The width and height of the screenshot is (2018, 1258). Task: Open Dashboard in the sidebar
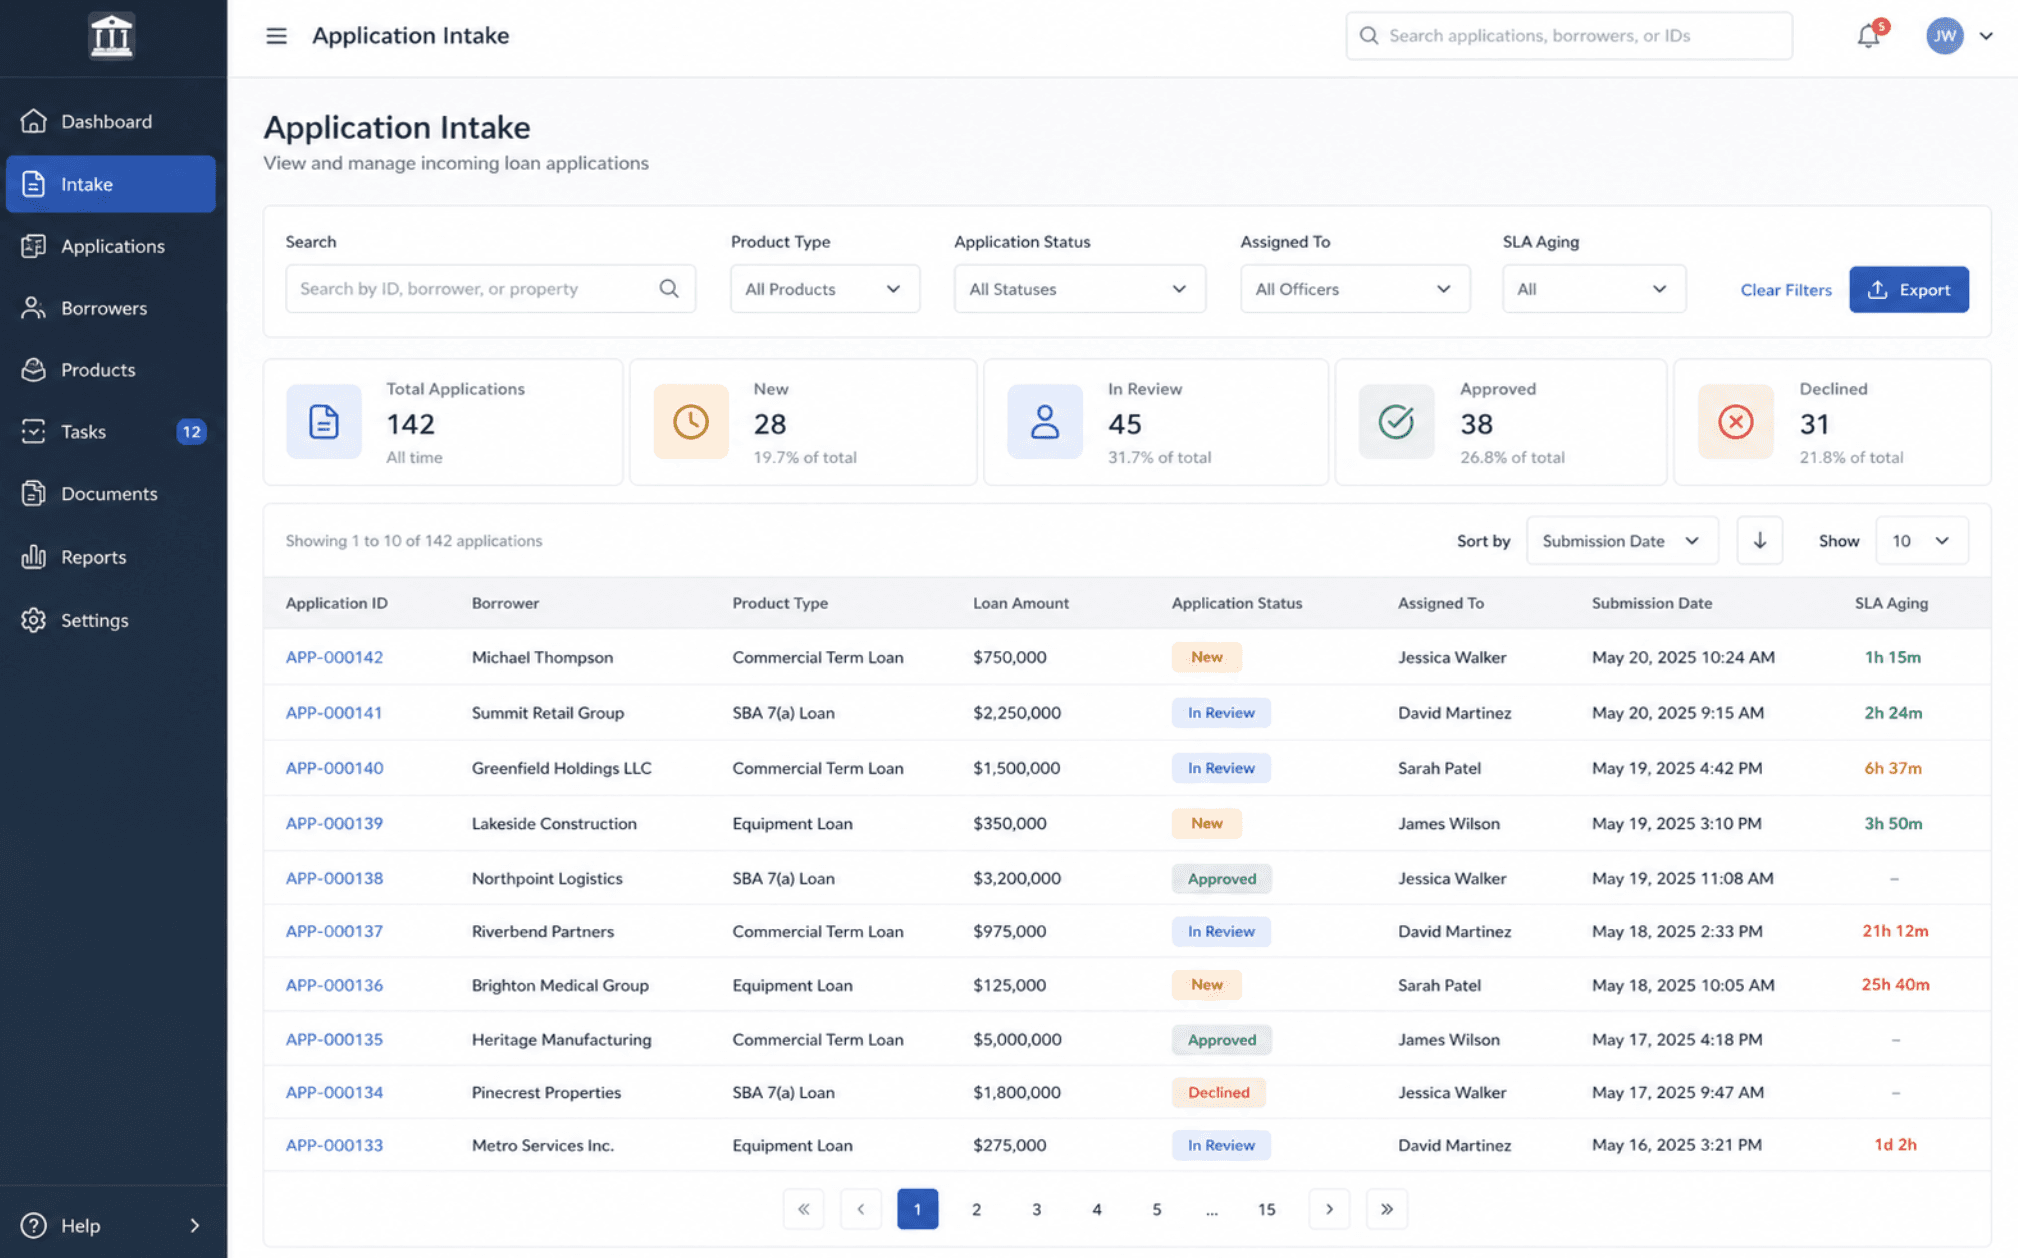click(110, 121)
